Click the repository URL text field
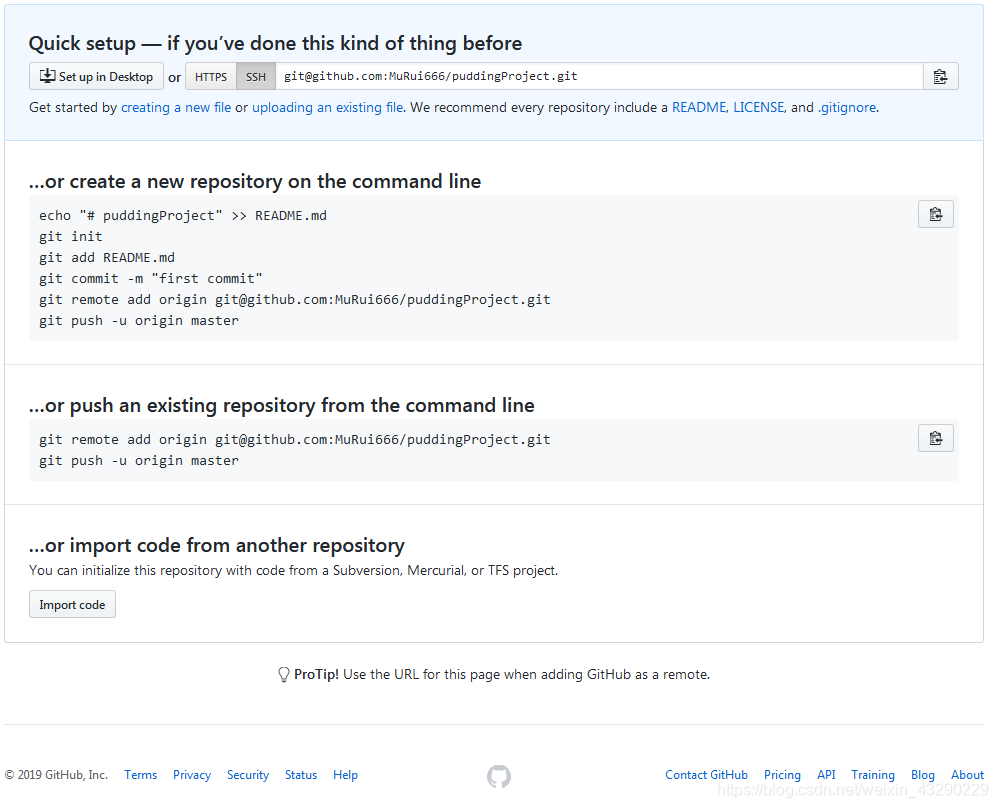The image size is (998, 808). point(599,76)
